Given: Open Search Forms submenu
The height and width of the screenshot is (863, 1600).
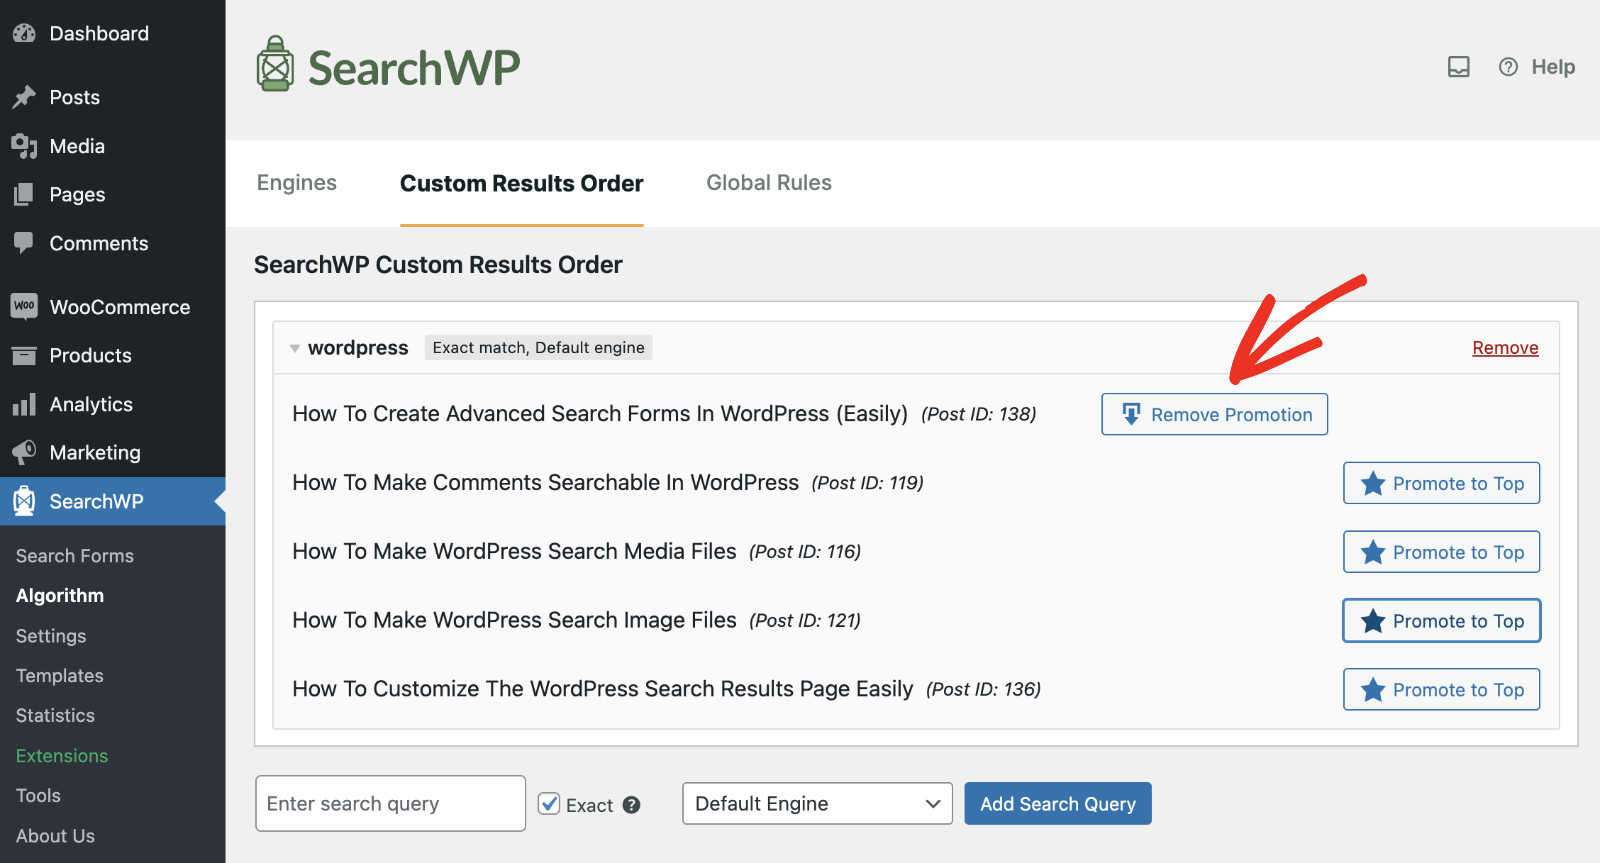Looking at the screenshot, I should [x=75, y=556].
